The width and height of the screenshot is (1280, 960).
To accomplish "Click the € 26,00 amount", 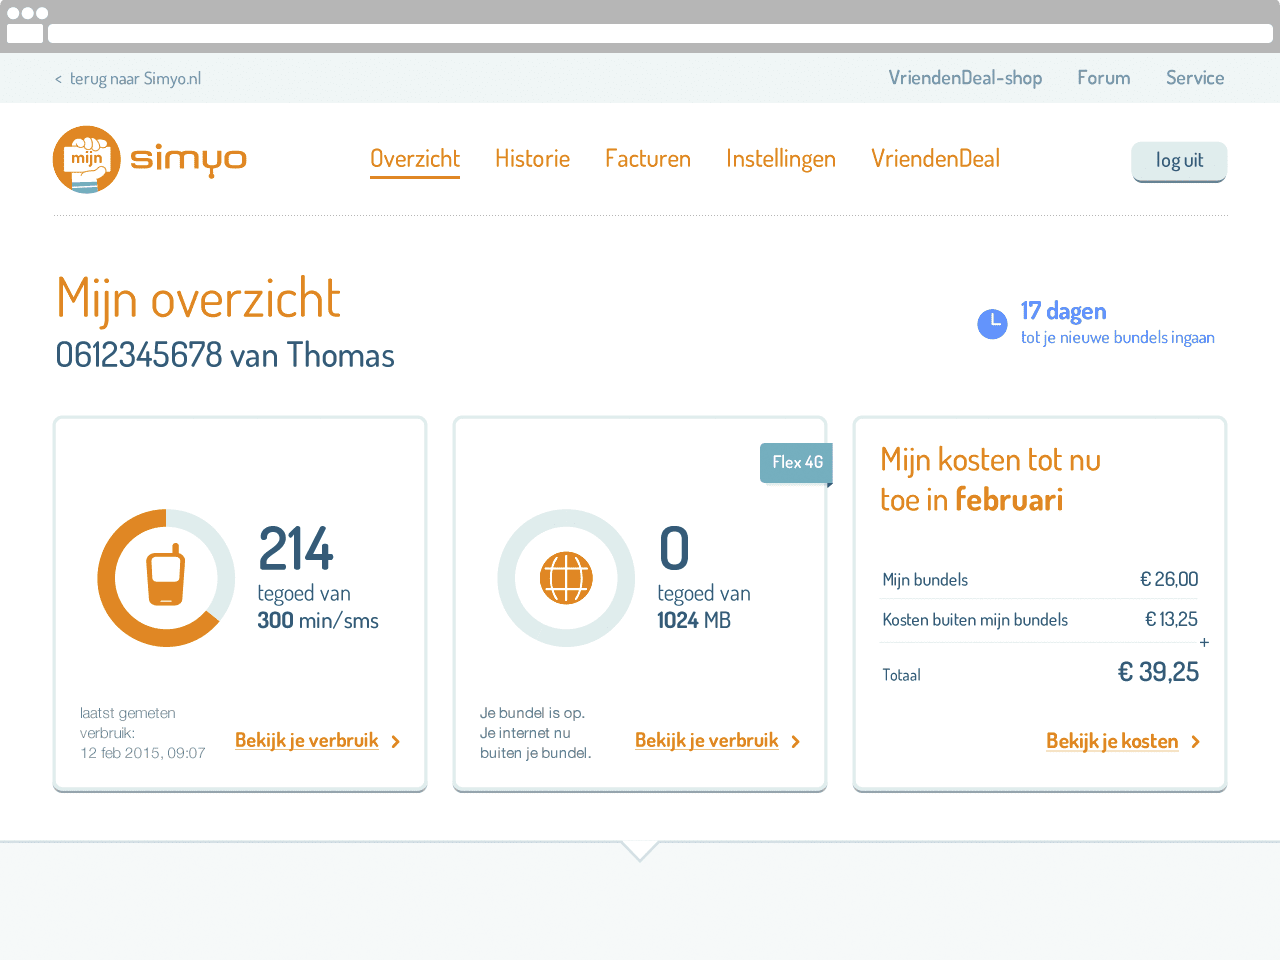I will 1169,579.
